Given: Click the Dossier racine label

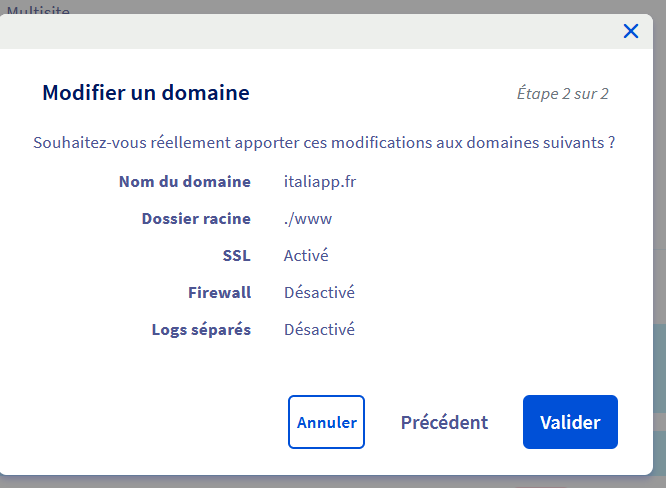Looking at the screenshot, I should (196, 219).
